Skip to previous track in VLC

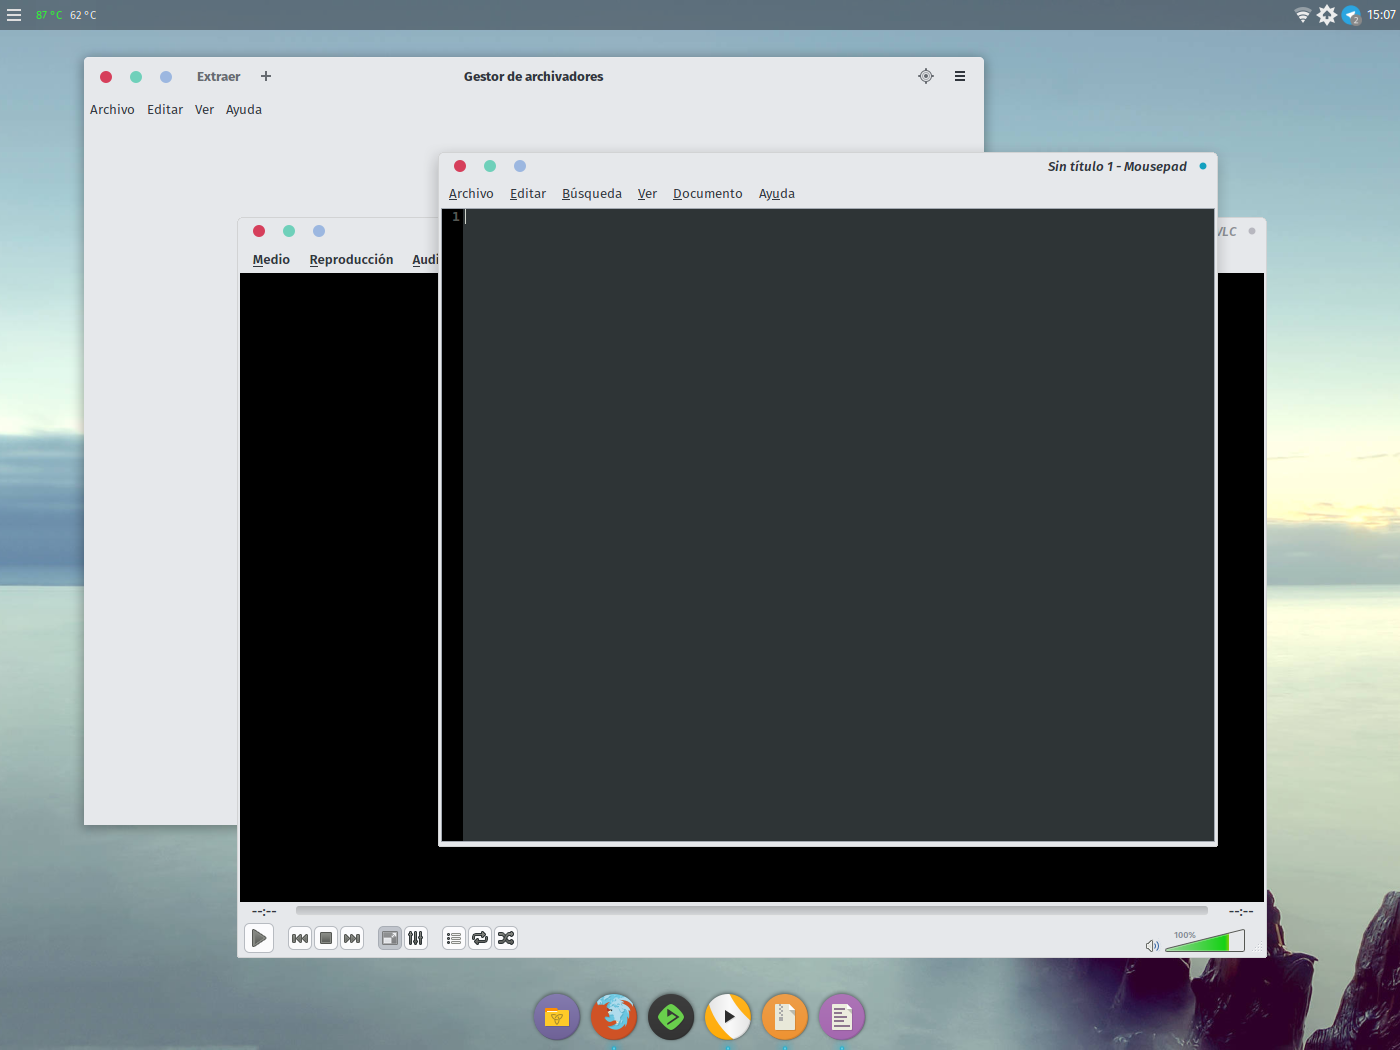tap(300, 938)
